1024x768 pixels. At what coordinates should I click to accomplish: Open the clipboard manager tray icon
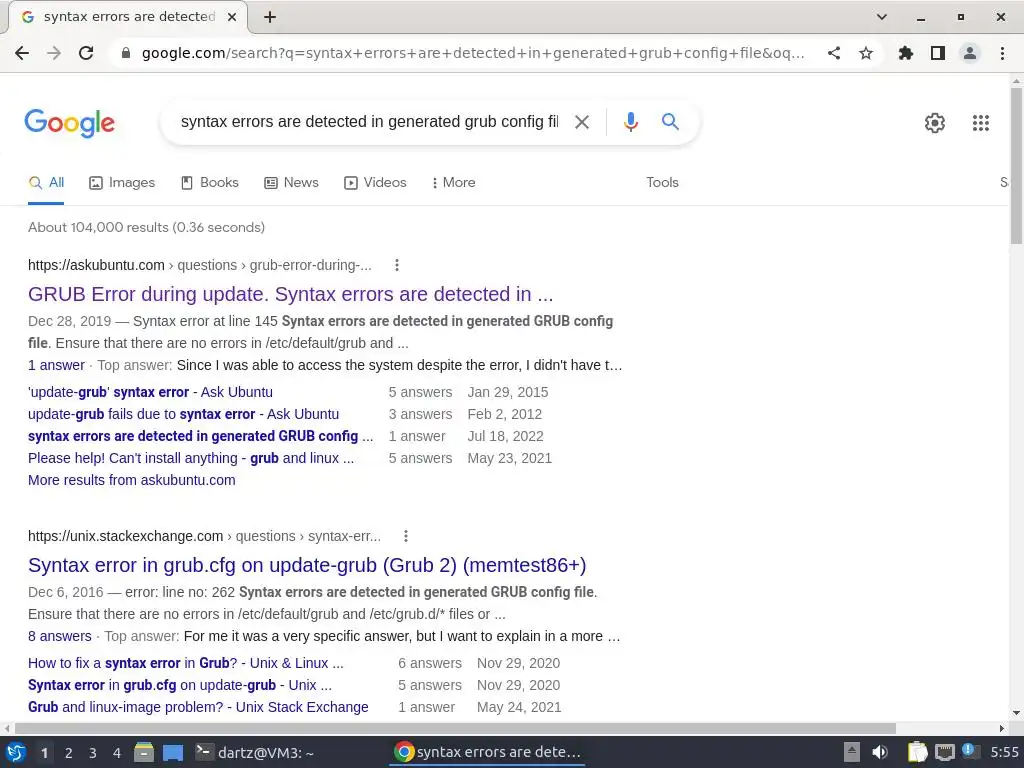918,753
